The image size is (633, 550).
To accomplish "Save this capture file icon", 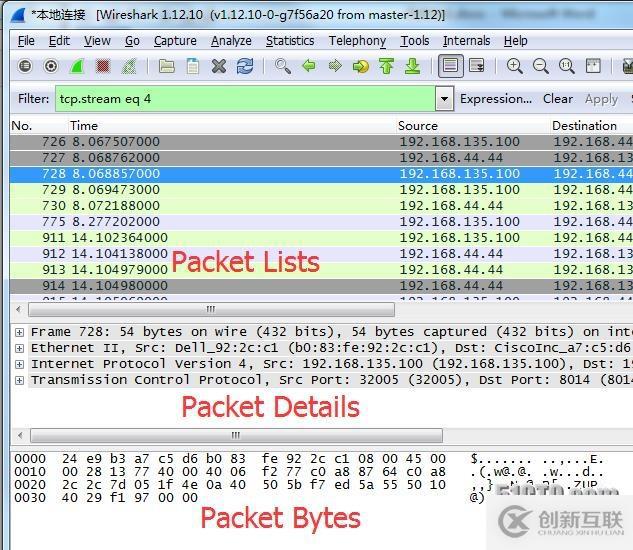I will (x=193, y=66).
